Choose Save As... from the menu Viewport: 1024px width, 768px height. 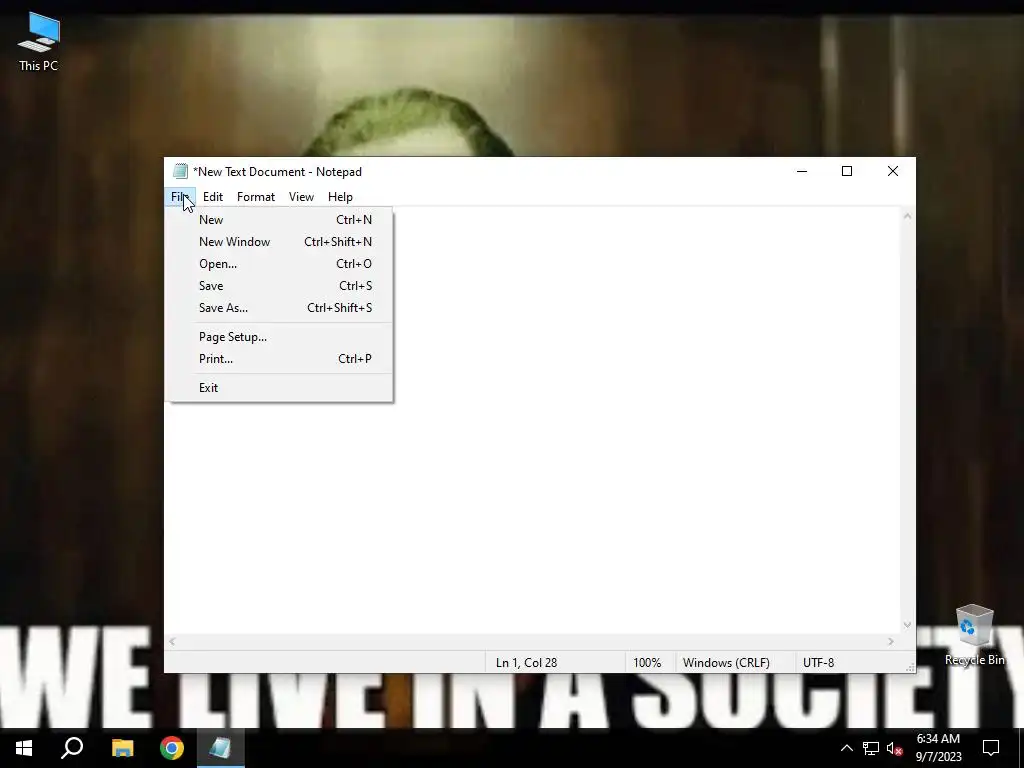pyautogui.click(x=281, y=308)
